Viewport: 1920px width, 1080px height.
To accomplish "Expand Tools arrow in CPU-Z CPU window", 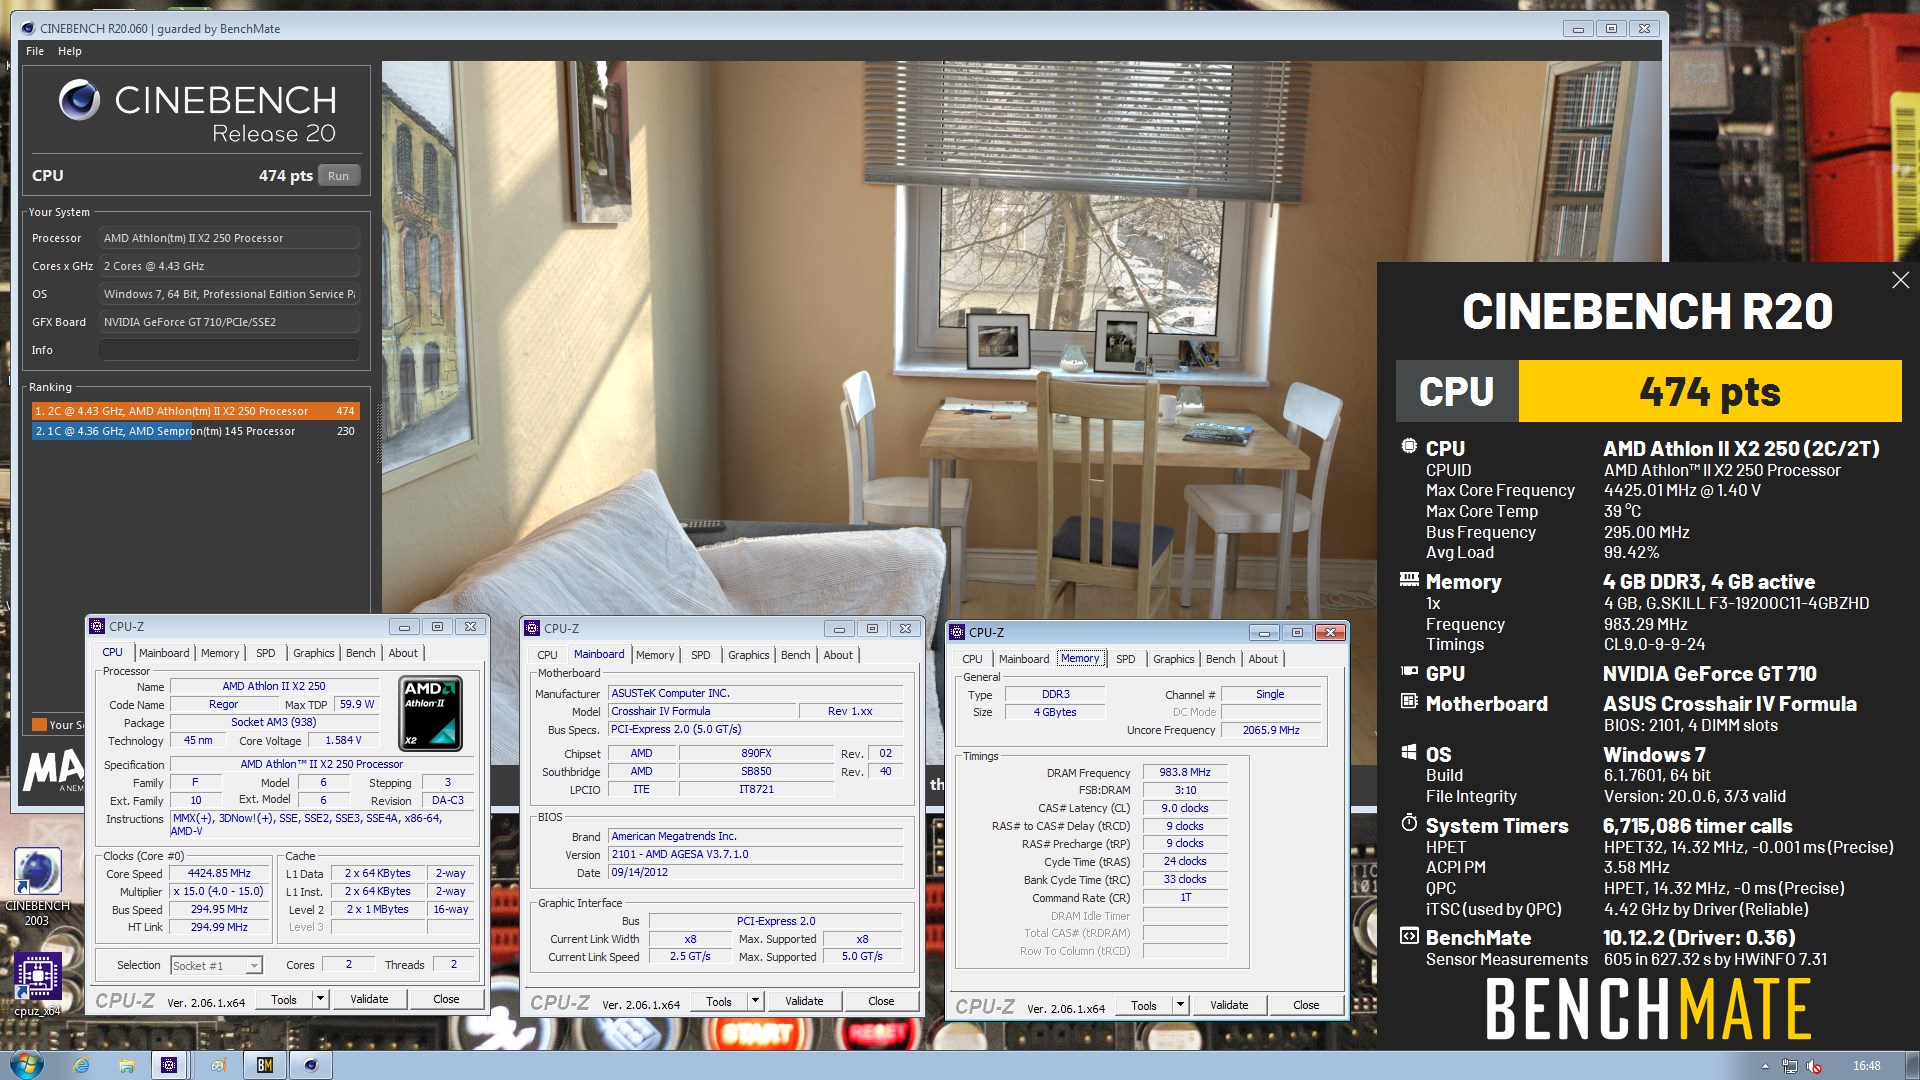I will click(320, 999).
